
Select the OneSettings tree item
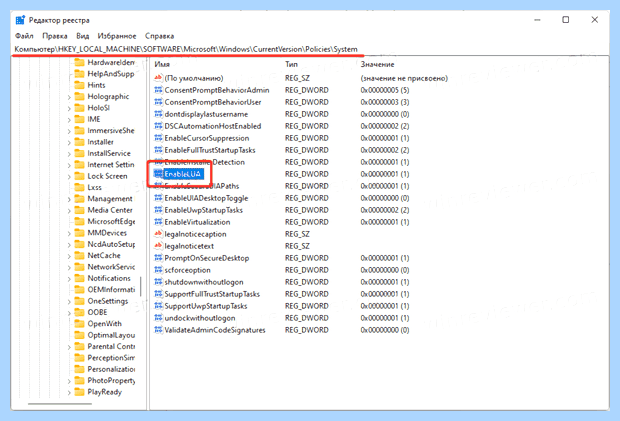tap(108, 301)
